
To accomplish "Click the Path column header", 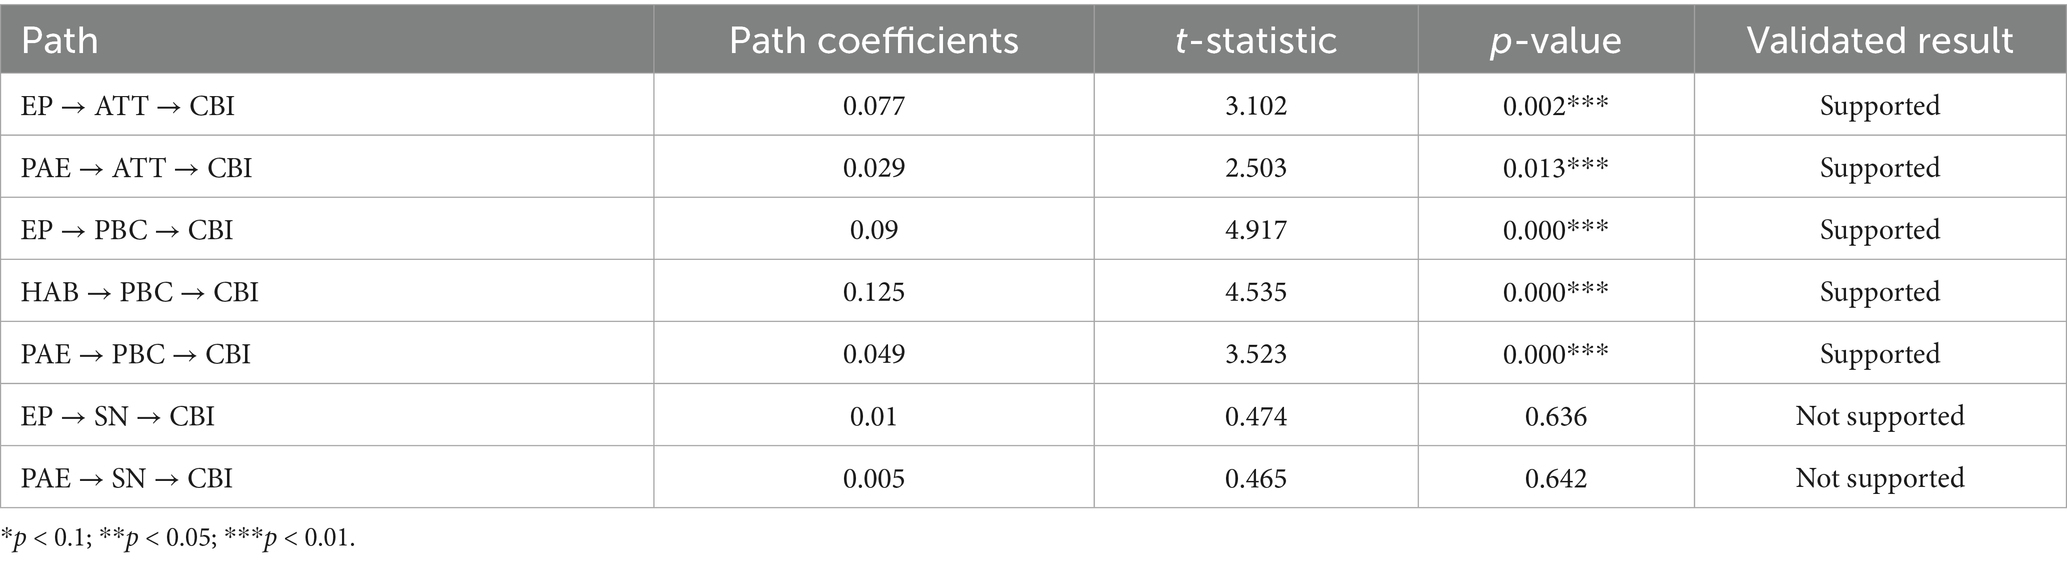I will click(60, 40).
